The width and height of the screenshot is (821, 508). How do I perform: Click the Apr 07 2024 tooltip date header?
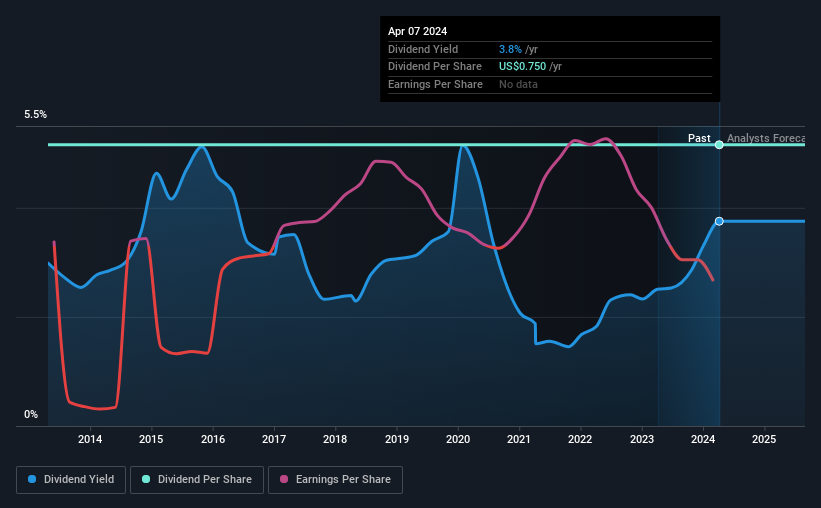click(417, 31)
